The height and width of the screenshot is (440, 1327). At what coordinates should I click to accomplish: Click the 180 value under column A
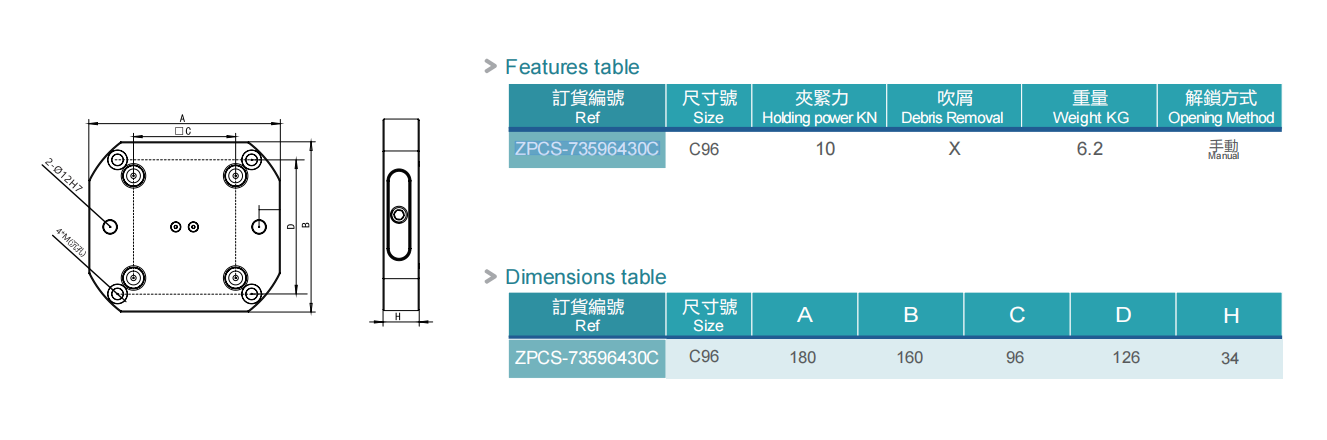pyautogui.click(x=803, y=357)
